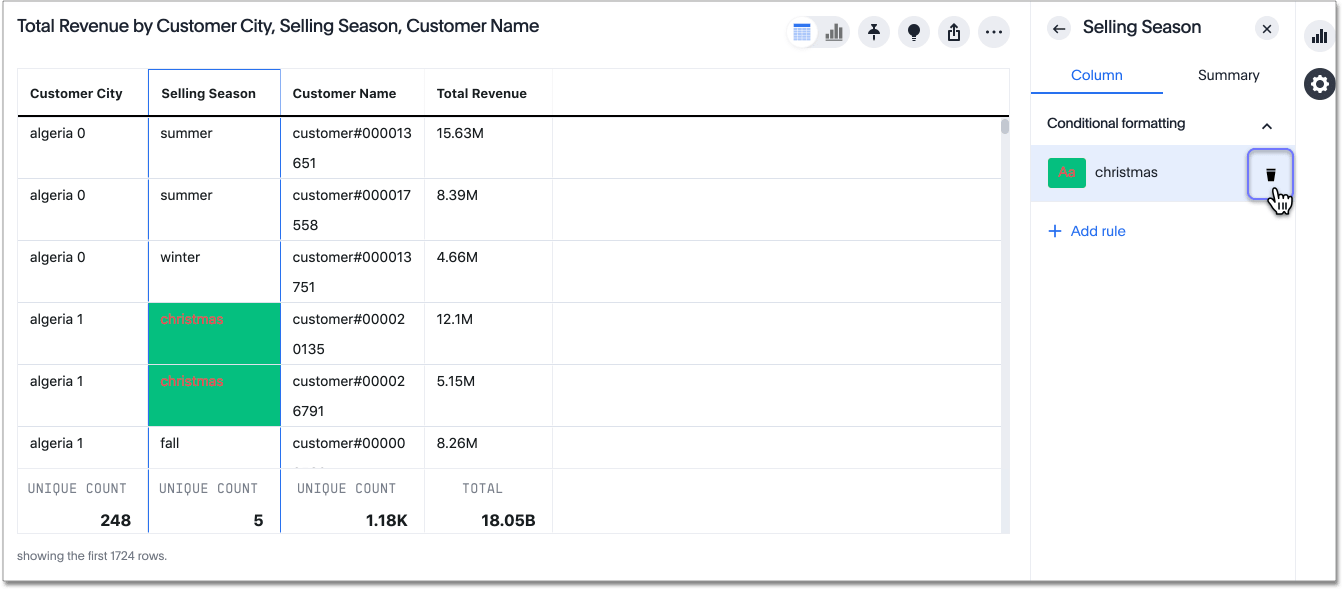
Task: Click the Total Revenue column header
Action: 480,93
